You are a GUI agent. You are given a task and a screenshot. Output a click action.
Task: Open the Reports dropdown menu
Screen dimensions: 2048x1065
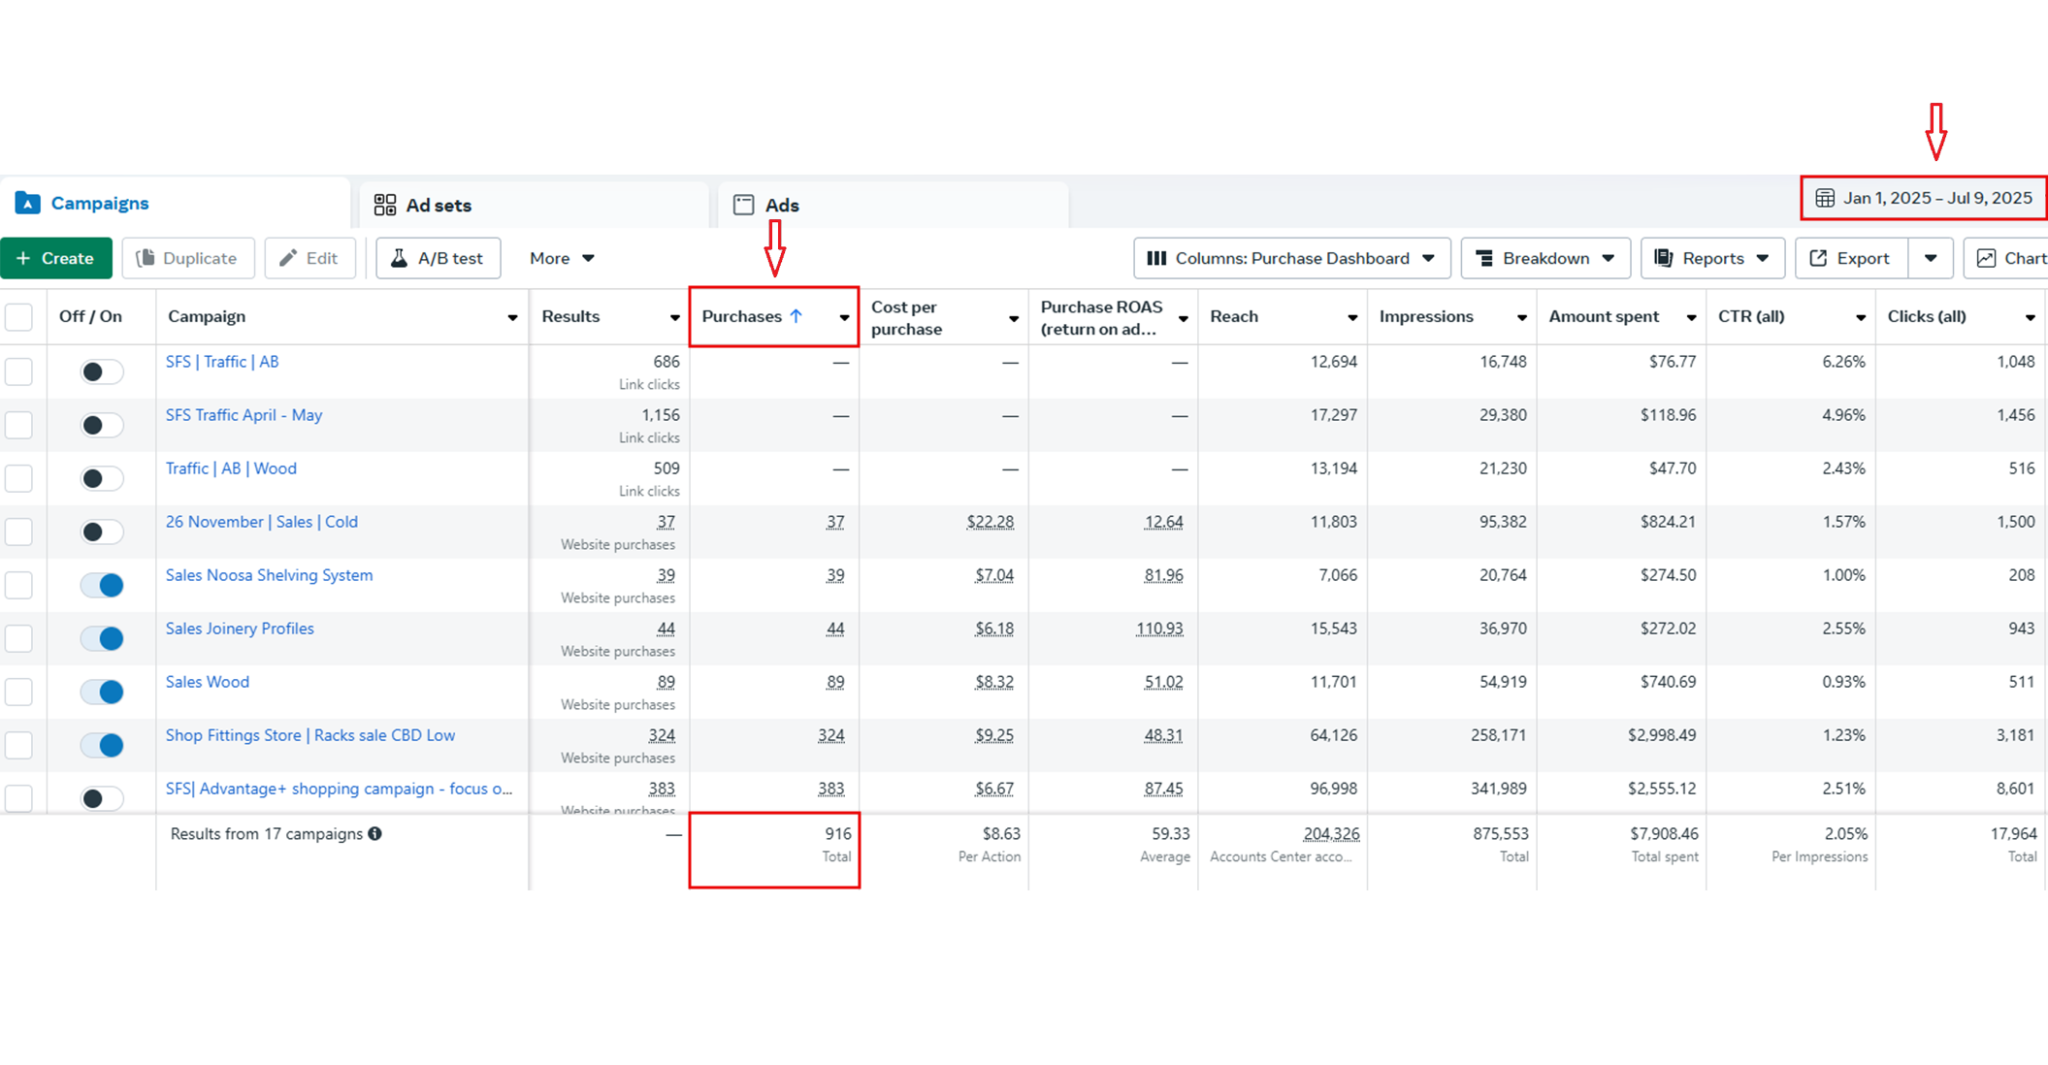[1712, 258]
